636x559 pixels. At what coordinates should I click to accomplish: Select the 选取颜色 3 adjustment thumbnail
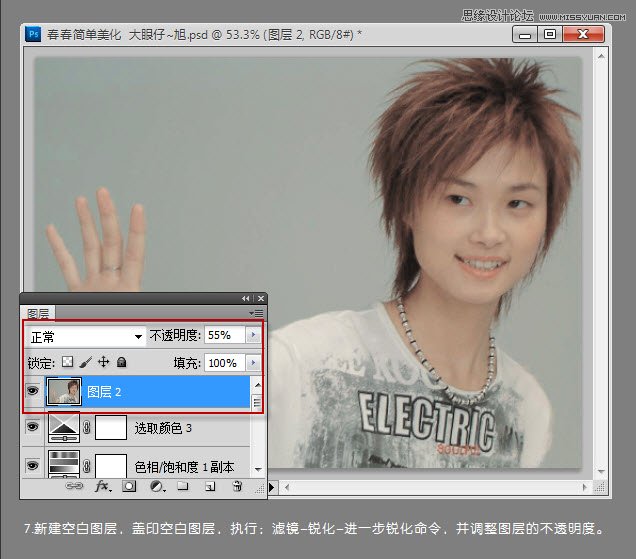(x=64, y=427)
